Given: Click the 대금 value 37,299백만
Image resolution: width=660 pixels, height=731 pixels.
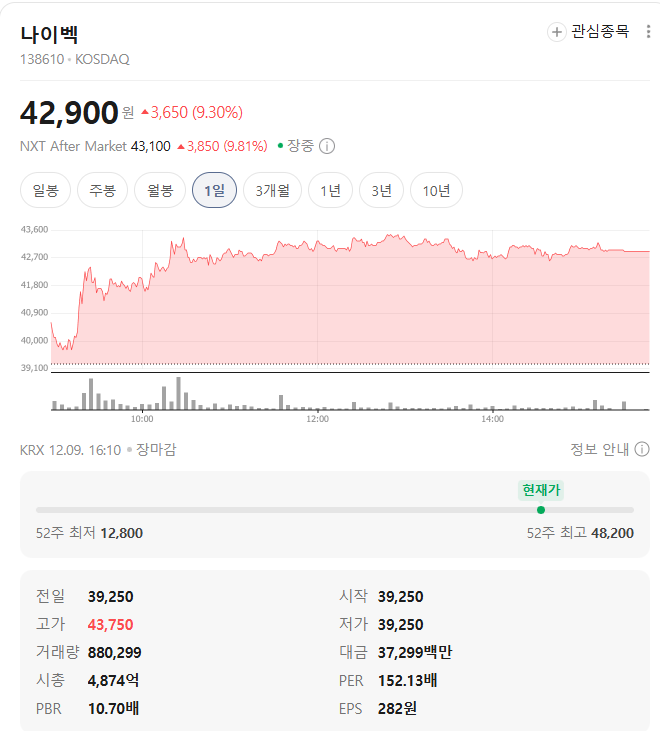Looking at the screenshot, I should [415, 653].
